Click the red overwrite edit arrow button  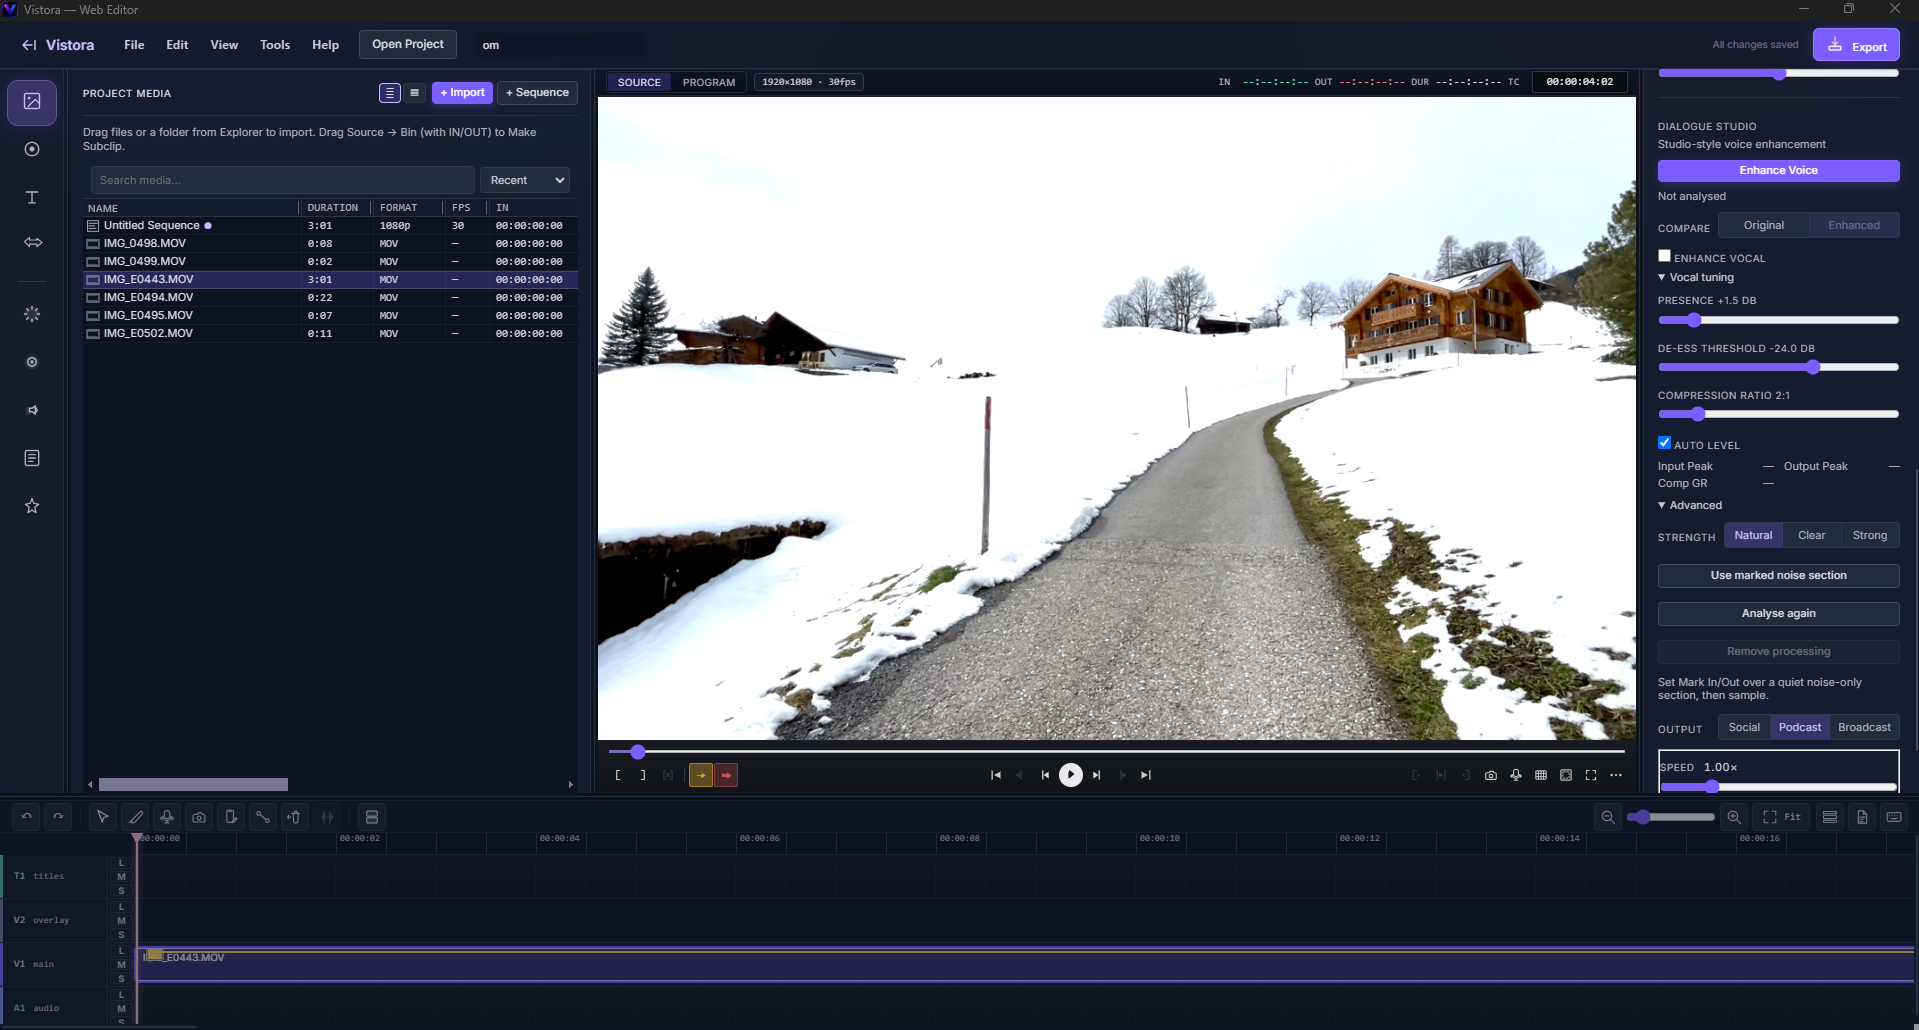tap(726, 775)
